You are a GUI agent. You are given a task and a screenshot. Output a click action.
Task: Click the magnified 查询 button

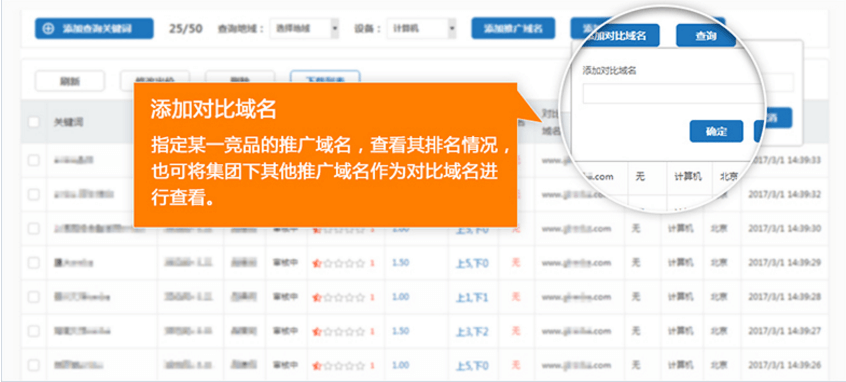pos(706,36)
